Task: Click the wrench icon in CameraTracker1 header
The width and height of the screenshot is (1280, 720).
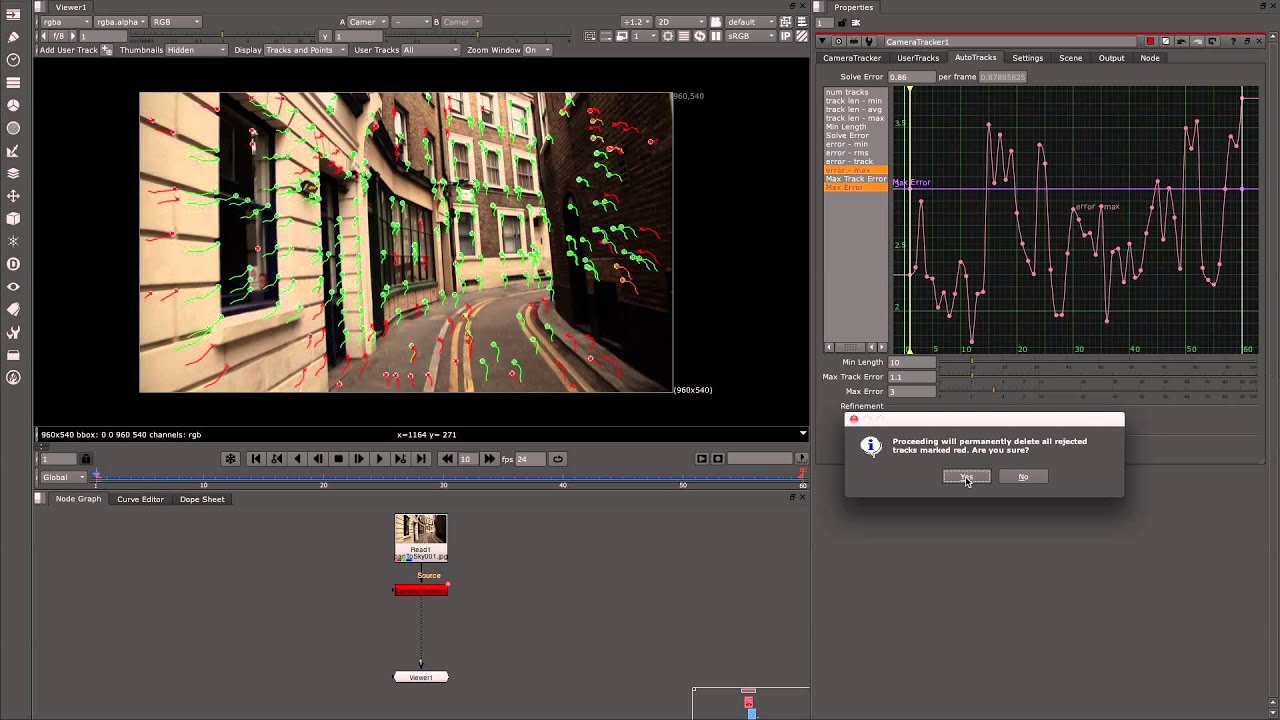Action: tap(869, 42)
